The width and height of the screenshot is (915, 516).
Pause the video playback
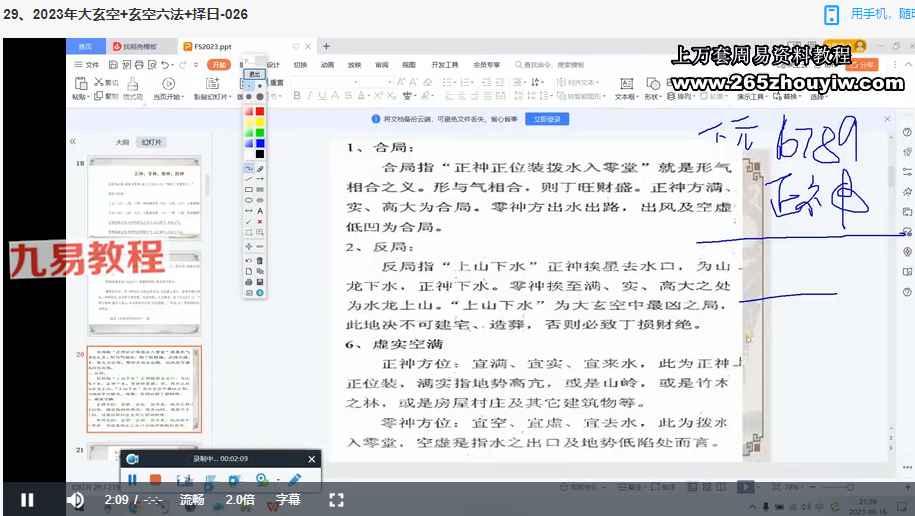[x=27, y=499]
